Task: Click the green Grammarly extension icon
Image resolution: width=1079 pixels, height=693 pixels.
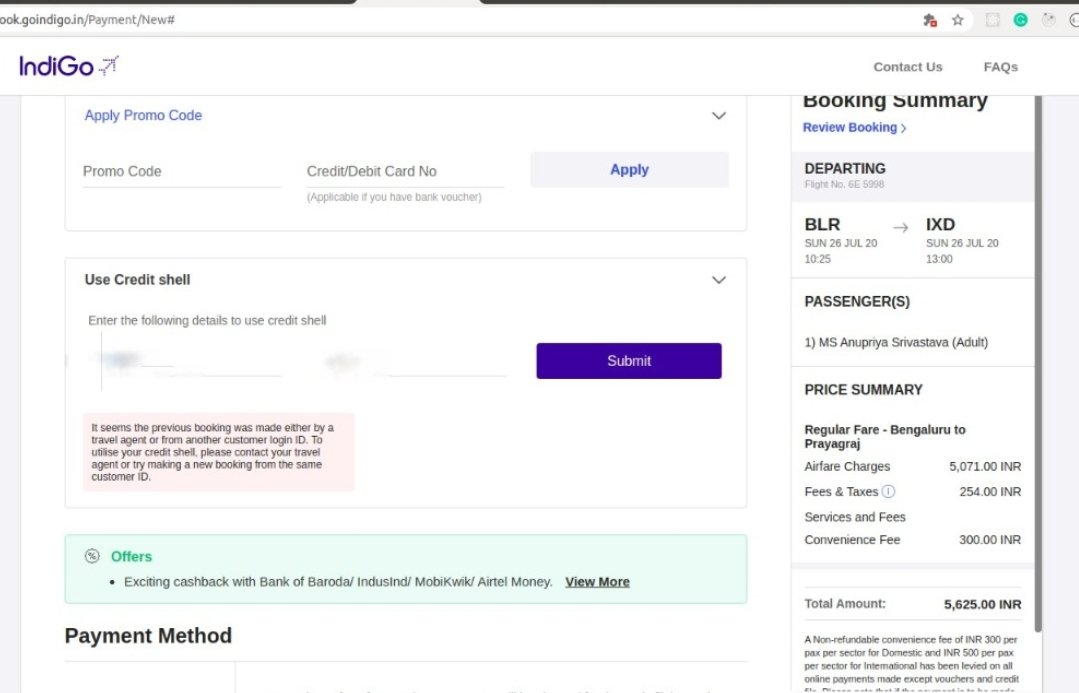Action: pyautogui.click(x=1021, y=20)
